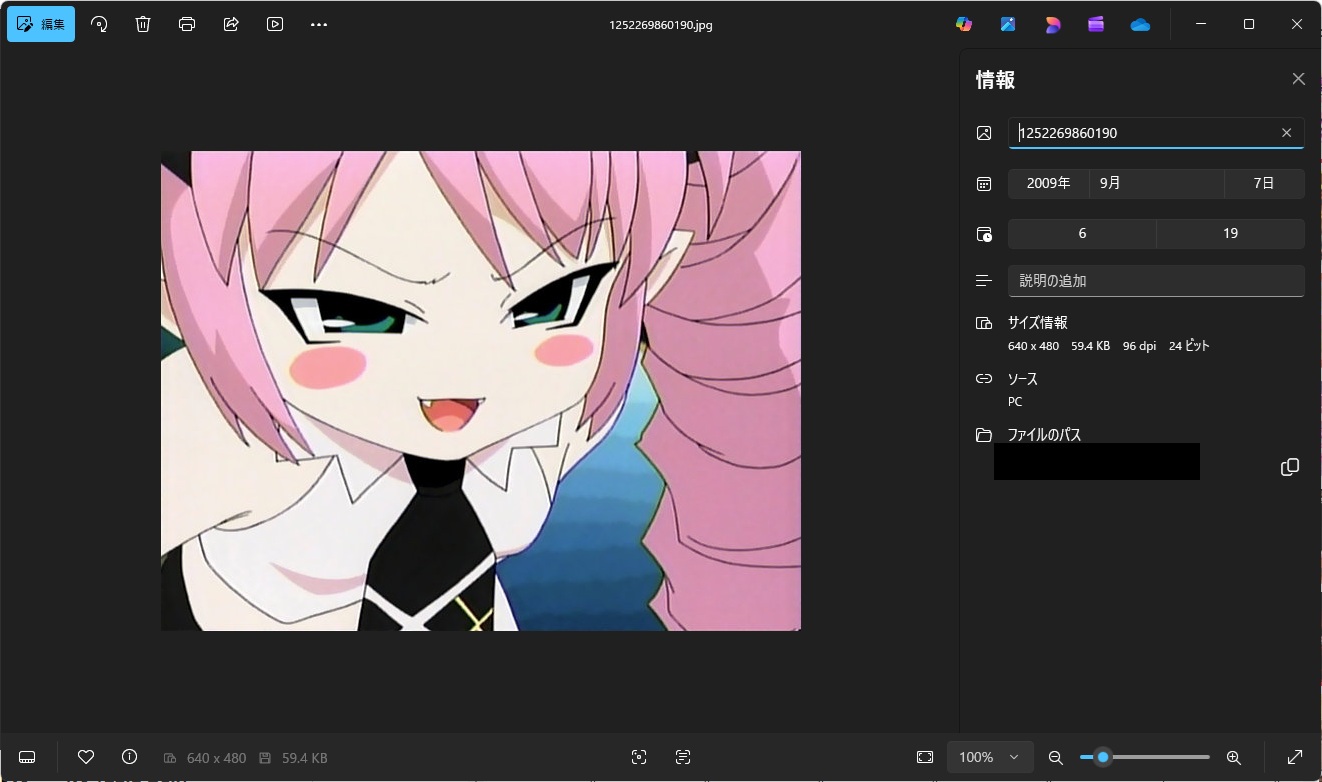Launch Clipchamp from the top bar icon
The width and height of the screenshot is (1322, 782).
1096,25
